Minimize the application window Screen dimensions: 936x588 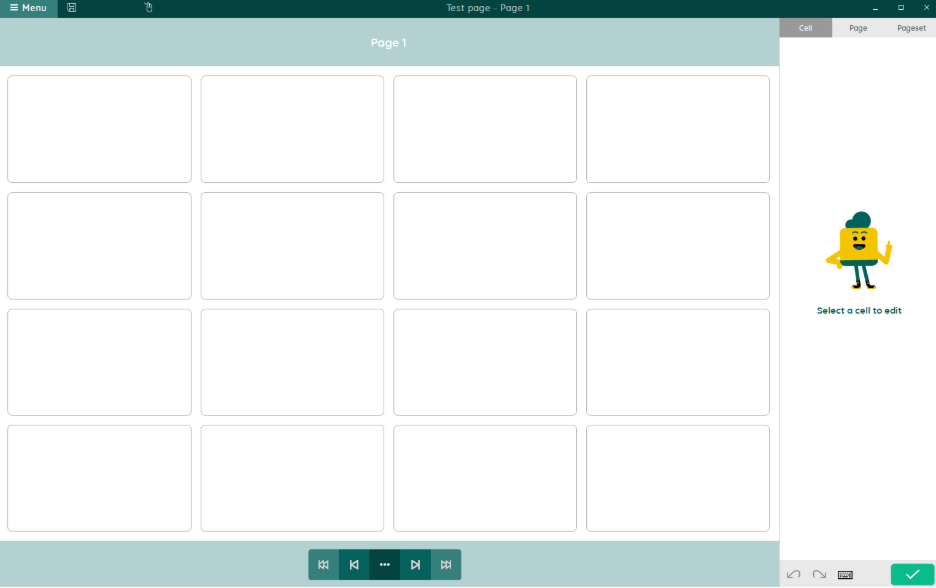(875, 8)
